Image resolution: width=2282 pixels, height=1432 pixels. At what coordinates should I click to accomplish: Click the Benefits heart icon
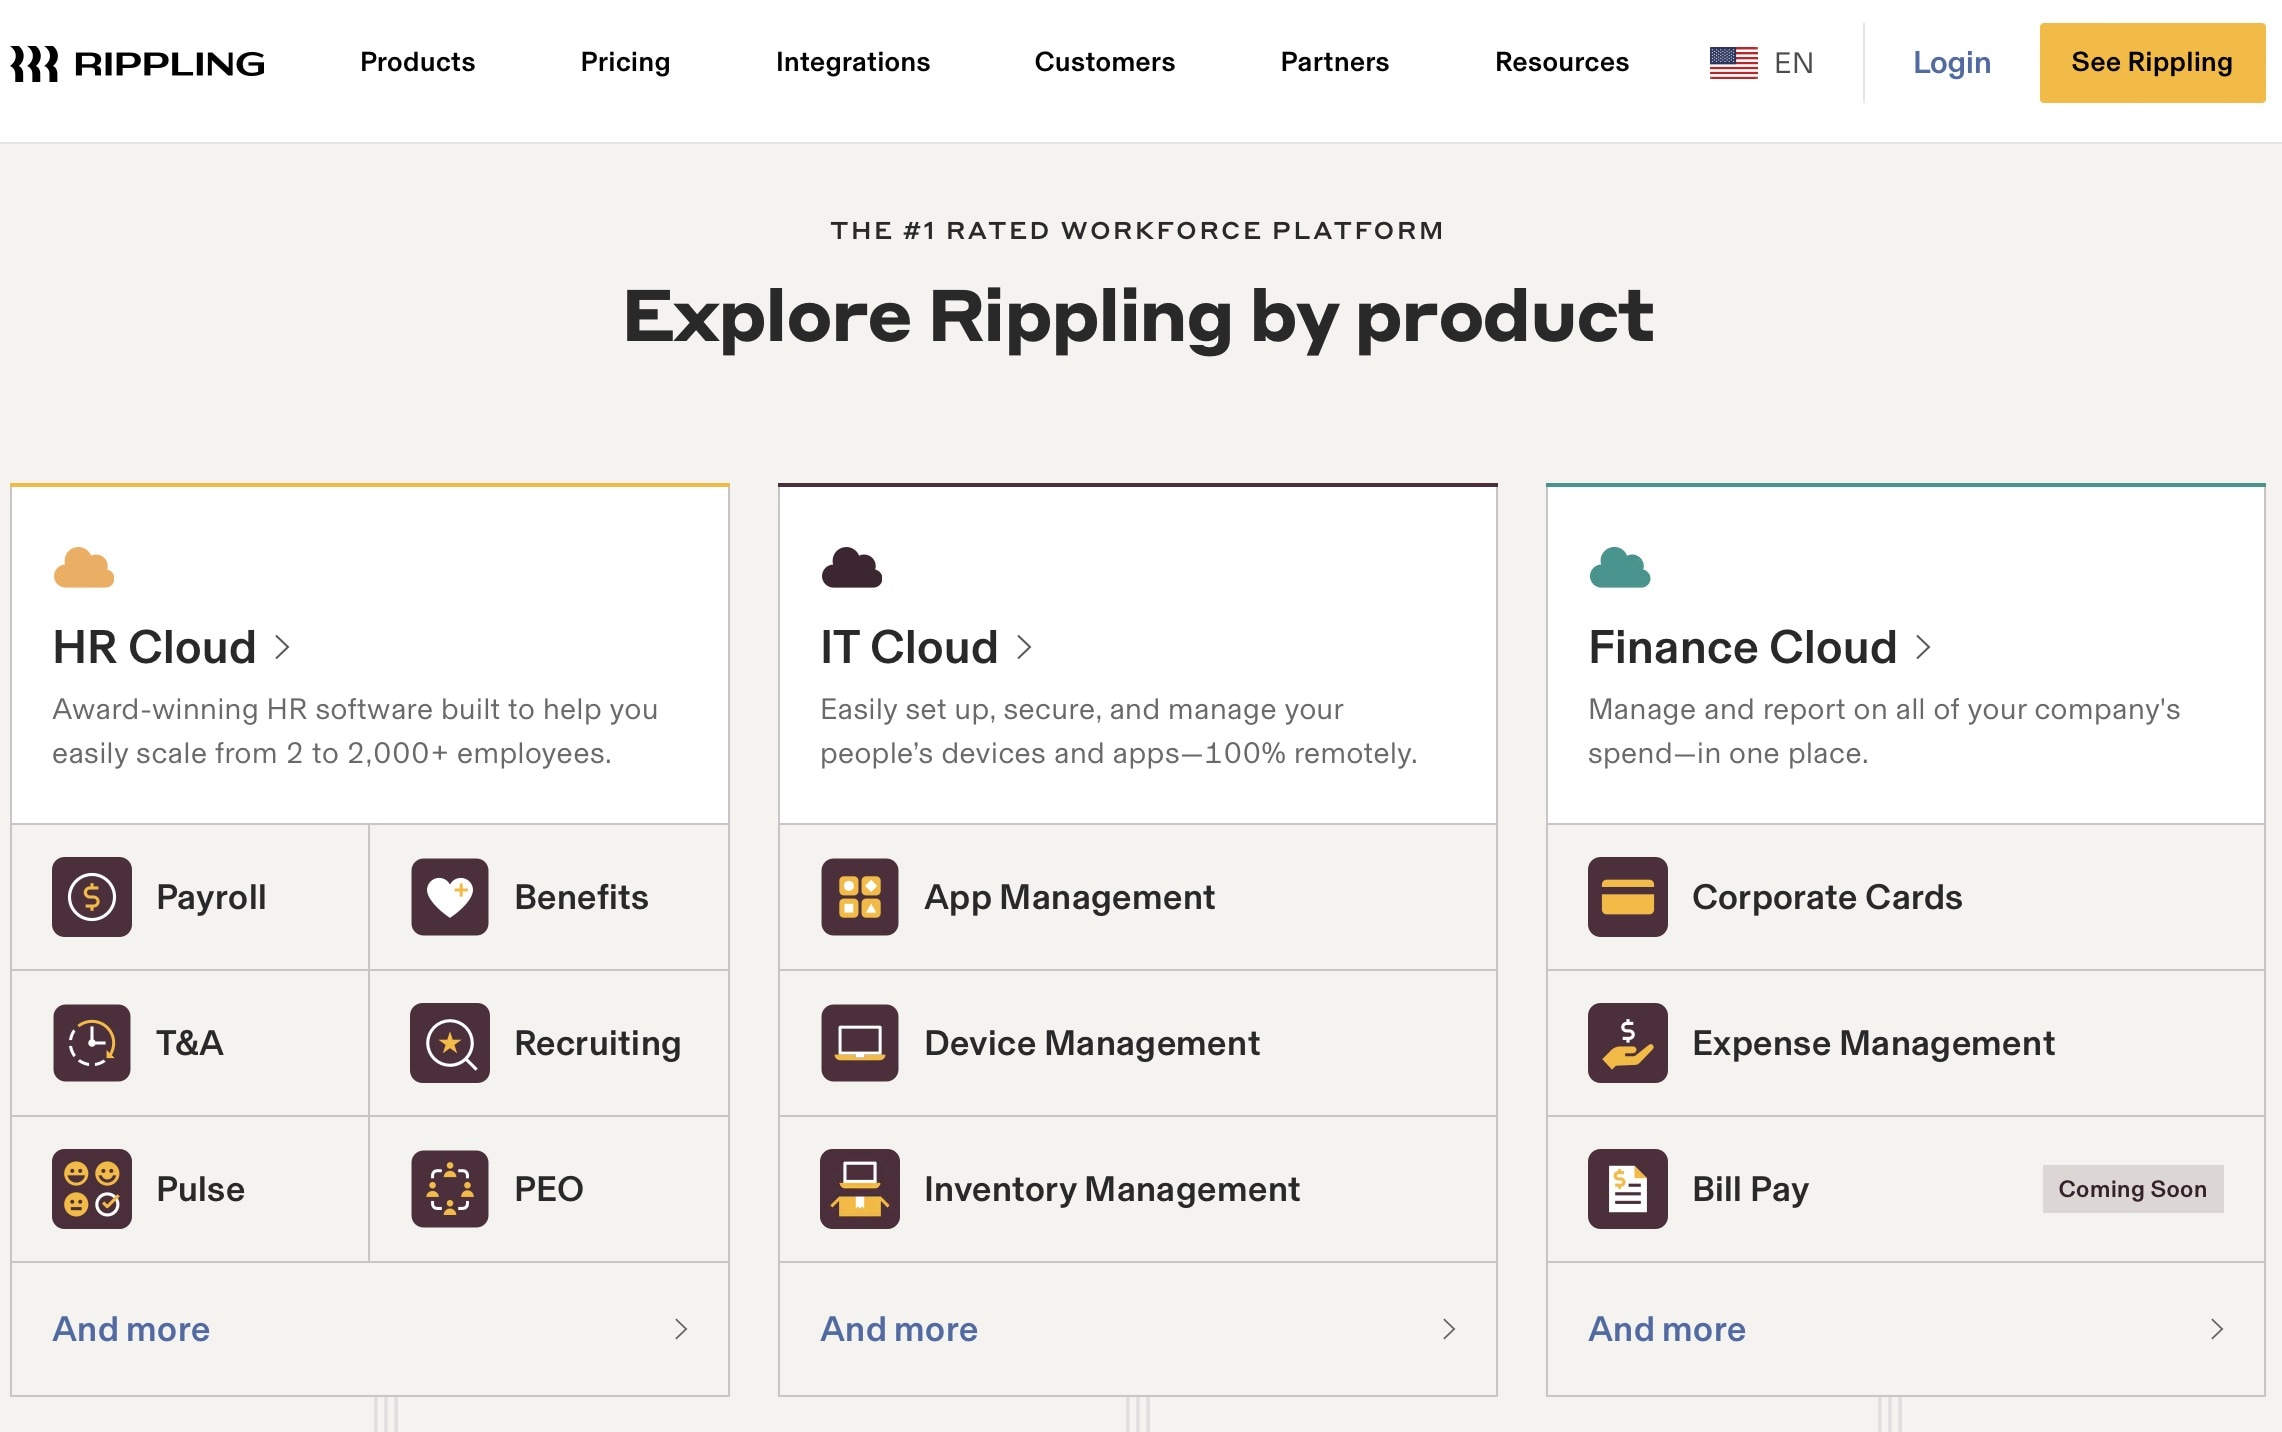(449, 897)
